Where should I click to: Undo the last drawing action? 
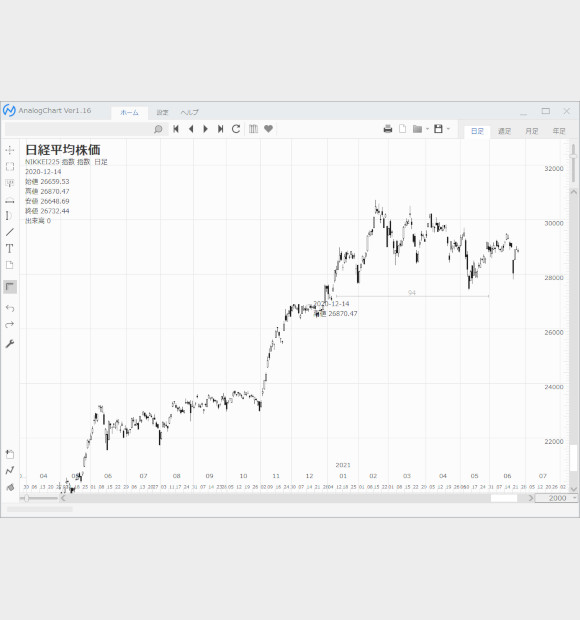10,308
